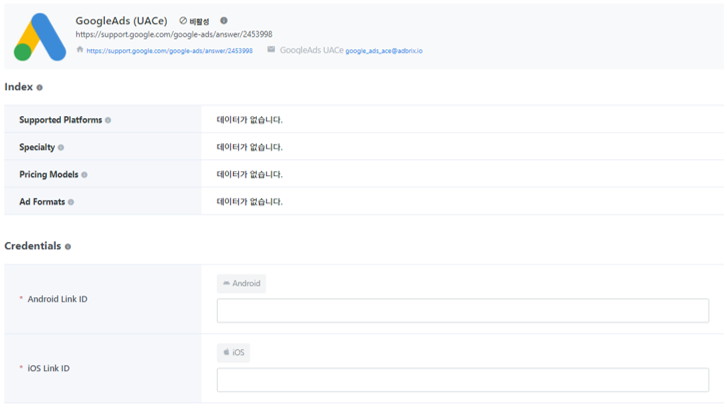Click the home icon before the support URL
The width and height of the screenshot is (727, 417).
coord(80,50)
